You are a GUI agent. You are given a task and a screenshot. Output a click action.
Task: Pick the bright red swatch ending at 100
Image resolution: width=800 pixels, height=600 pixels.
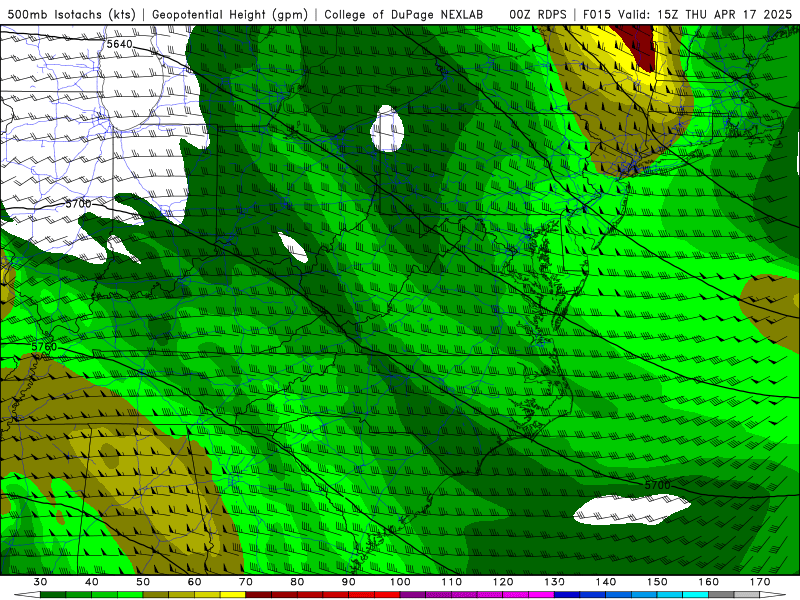point(387,594)
